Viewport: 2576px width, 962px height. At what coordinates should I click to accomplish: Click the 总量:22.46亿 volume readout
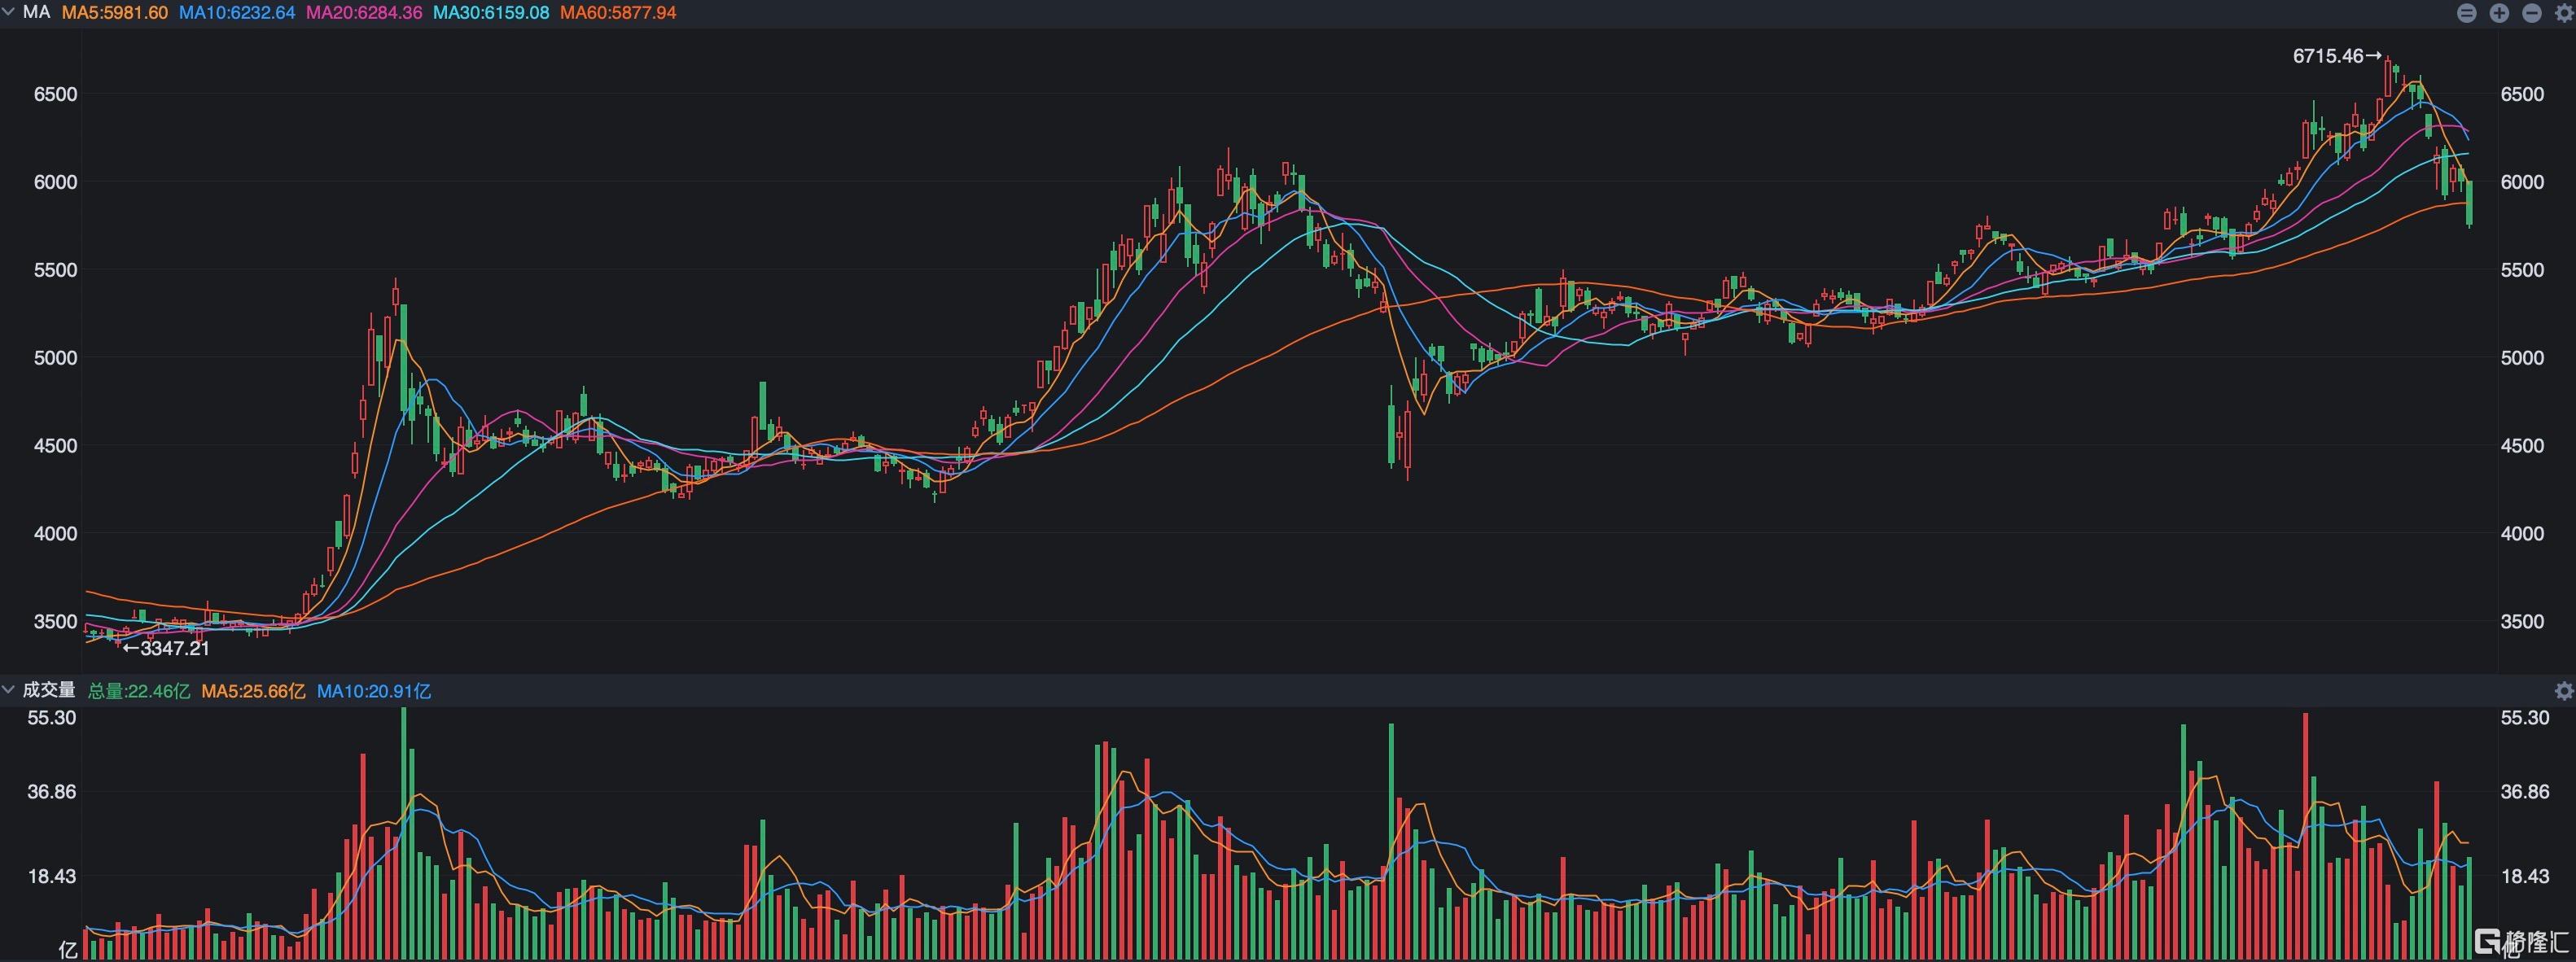point(139,691)
